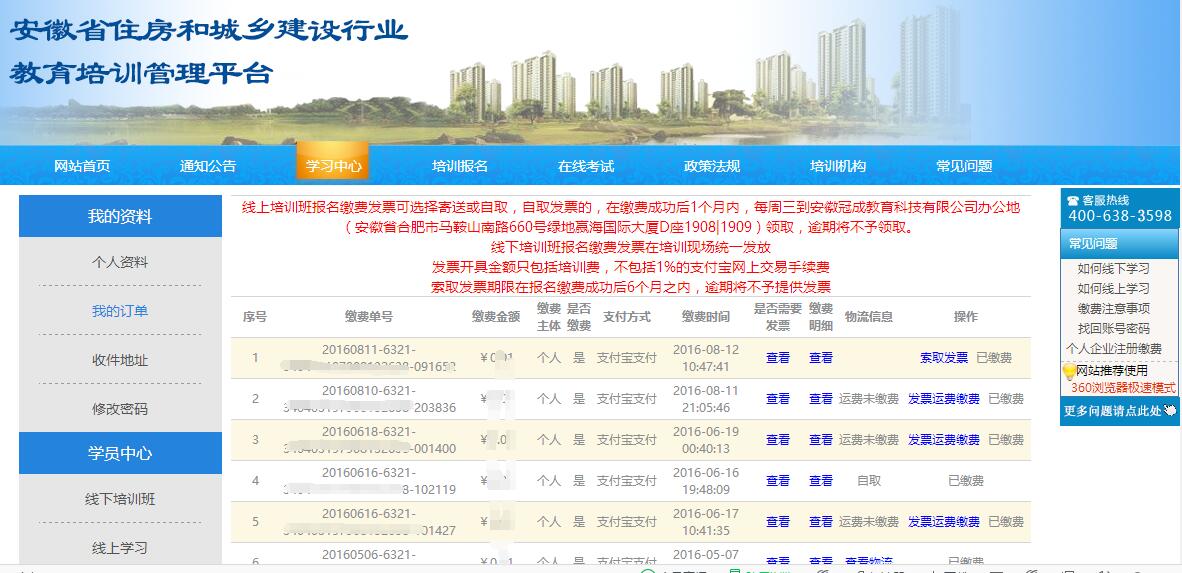Click 运费未缴费 in order row 5

[x=869, y=522]
